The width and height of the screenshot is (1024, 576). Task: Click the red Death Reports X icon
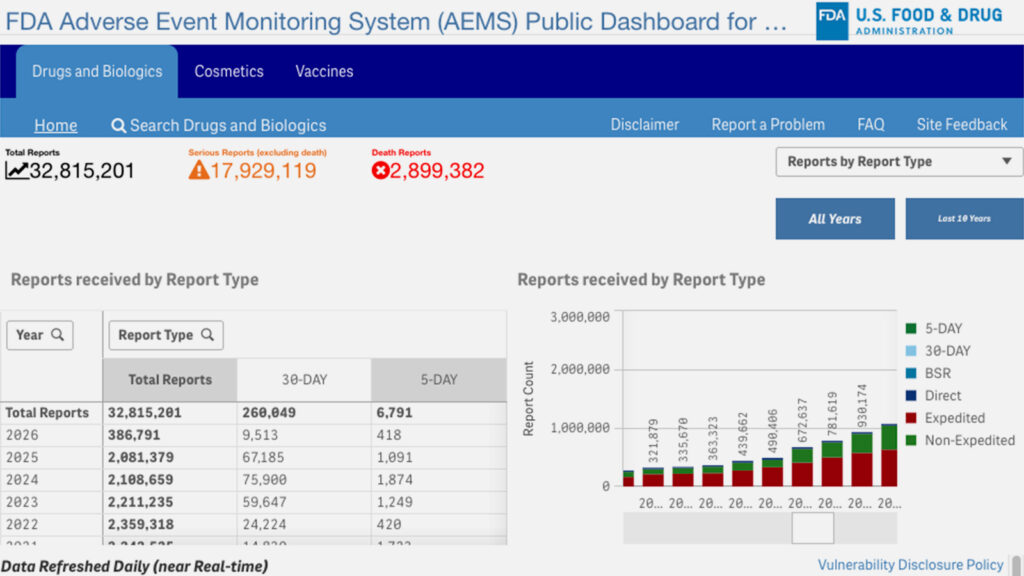point(380,171)
